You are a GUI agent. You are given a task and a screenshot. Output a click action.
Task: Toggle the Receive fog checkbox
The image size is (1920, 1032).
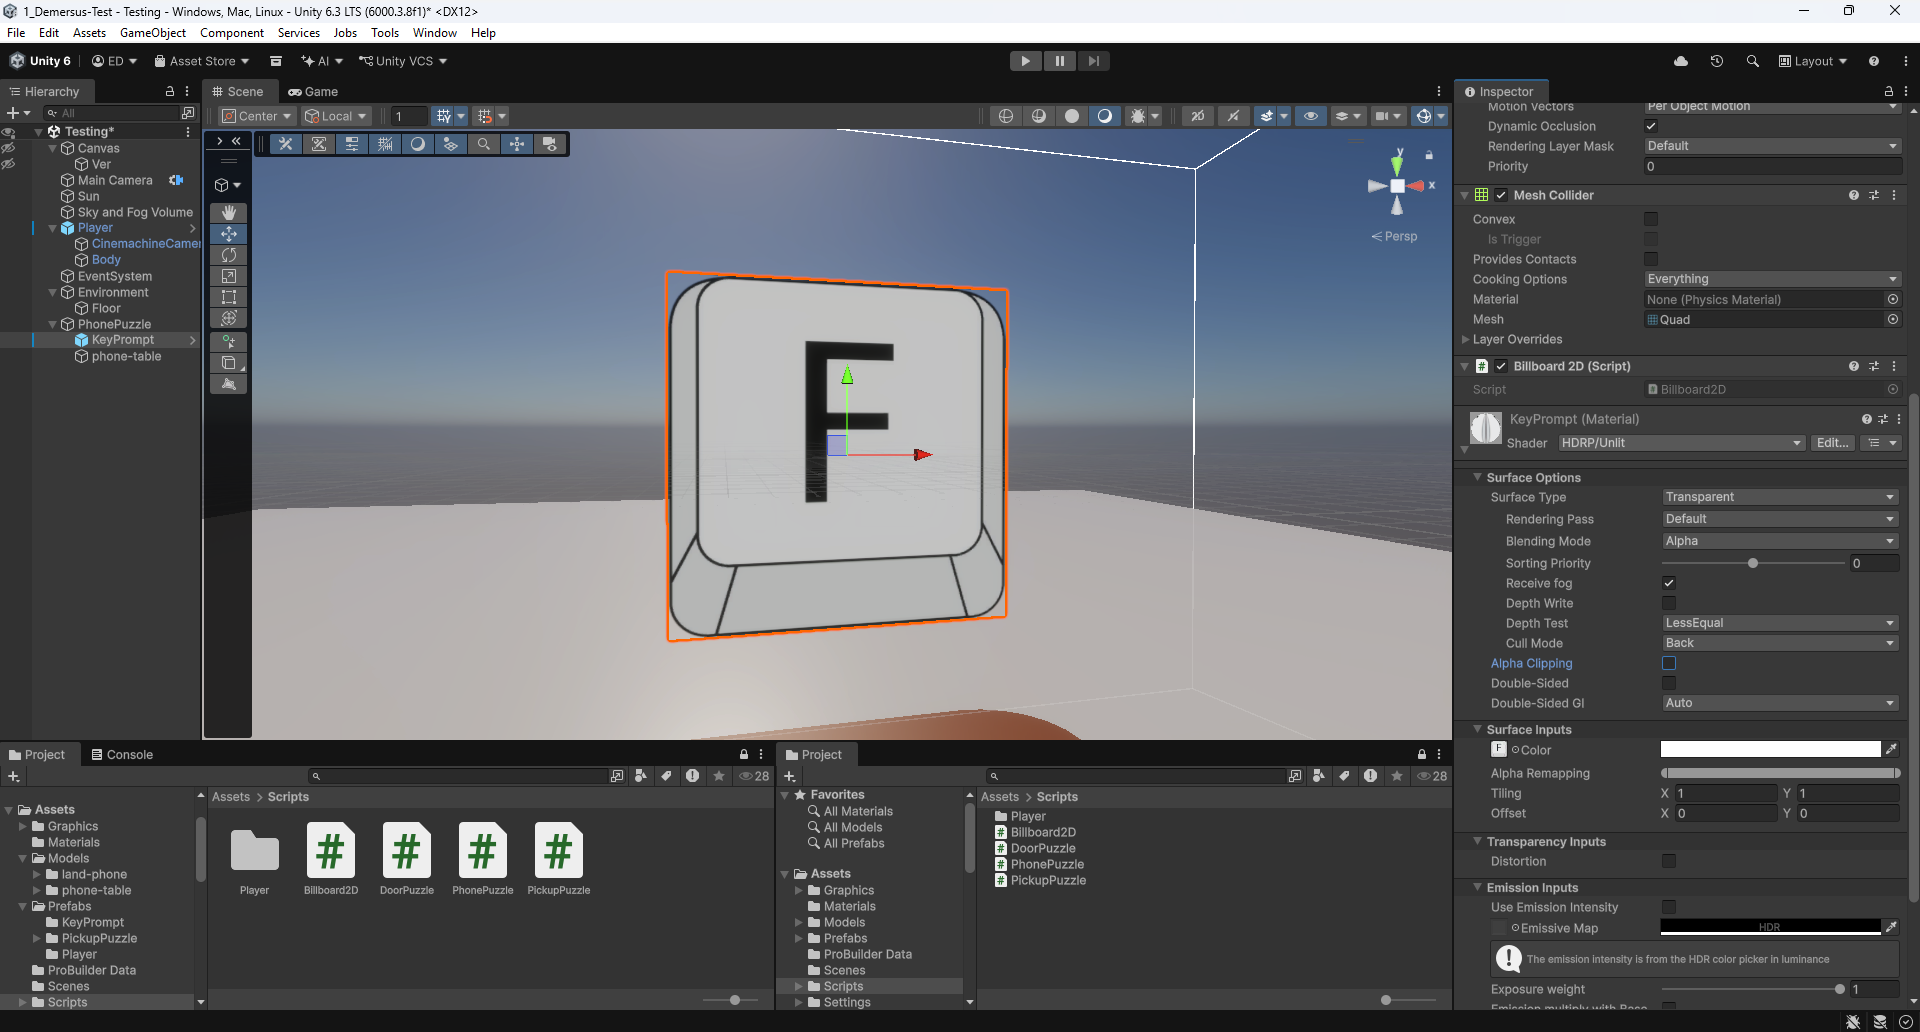[x=1669, y=583]
